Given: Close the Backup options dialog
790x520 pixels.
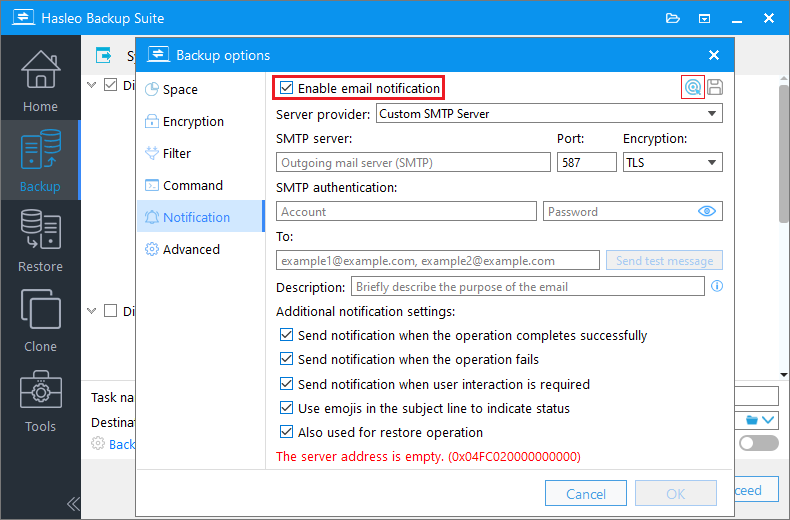Looking at the screenshot, I should tap(714, 55).
